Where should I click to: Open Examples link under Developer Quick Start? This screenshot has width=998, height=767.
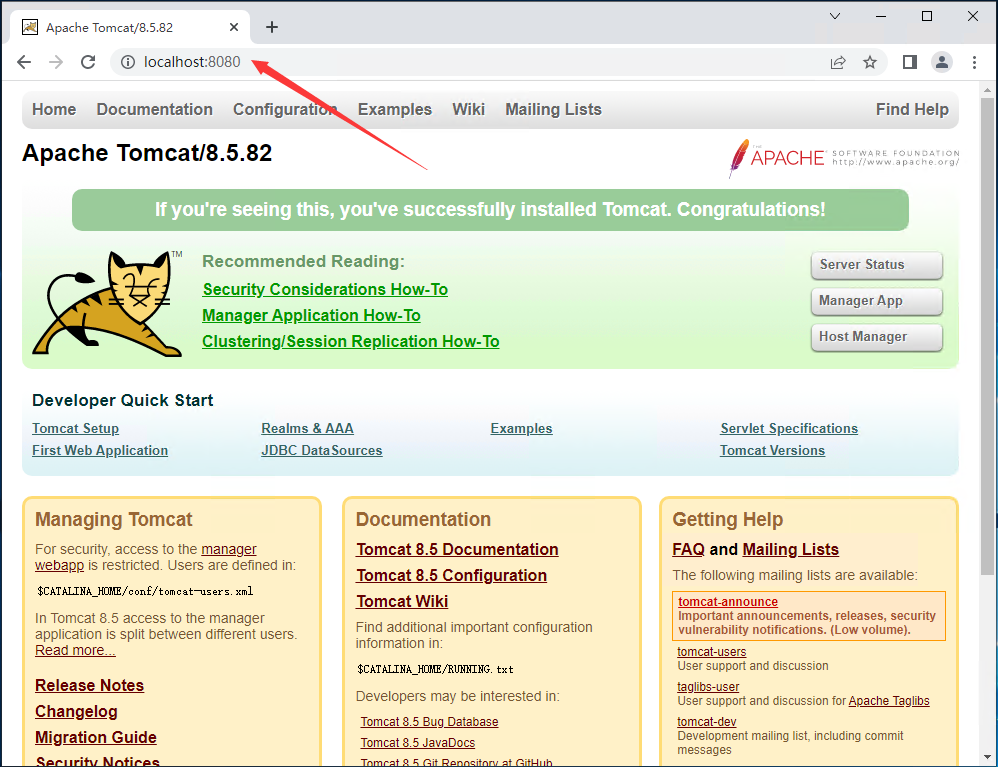pos(521,428)
